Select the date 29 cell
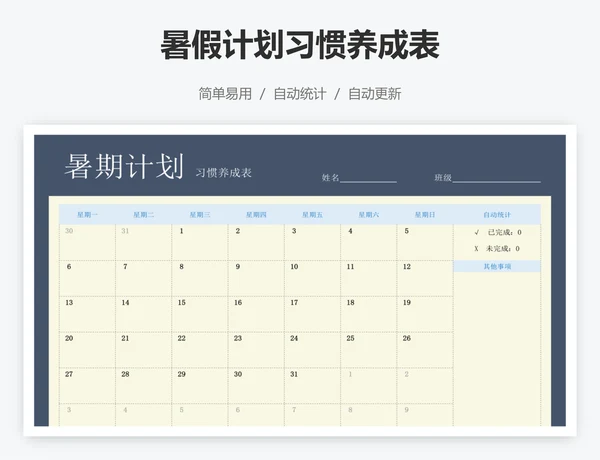This screenshot has height=460, width=600. pos(200,386)
